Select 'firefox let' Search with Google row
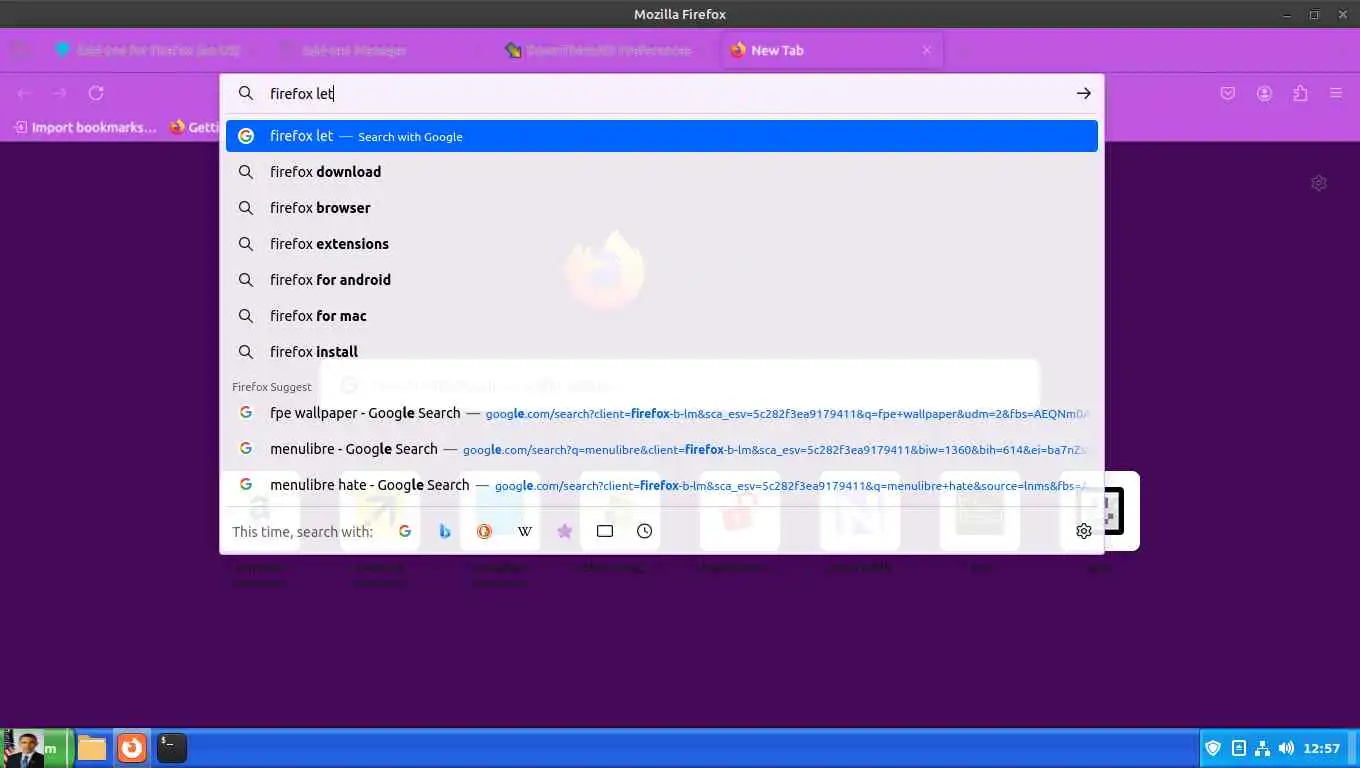This screenshot has width=1360, height=768. (662, 136)
